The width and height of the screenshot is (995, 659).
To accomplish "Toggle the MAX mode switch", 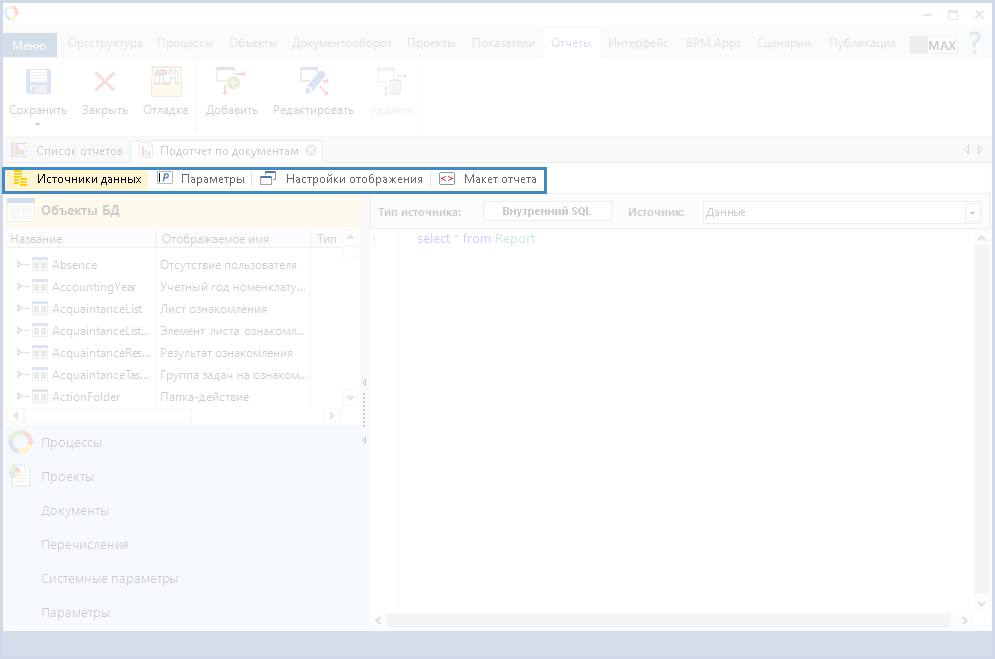I will (933, 45).
